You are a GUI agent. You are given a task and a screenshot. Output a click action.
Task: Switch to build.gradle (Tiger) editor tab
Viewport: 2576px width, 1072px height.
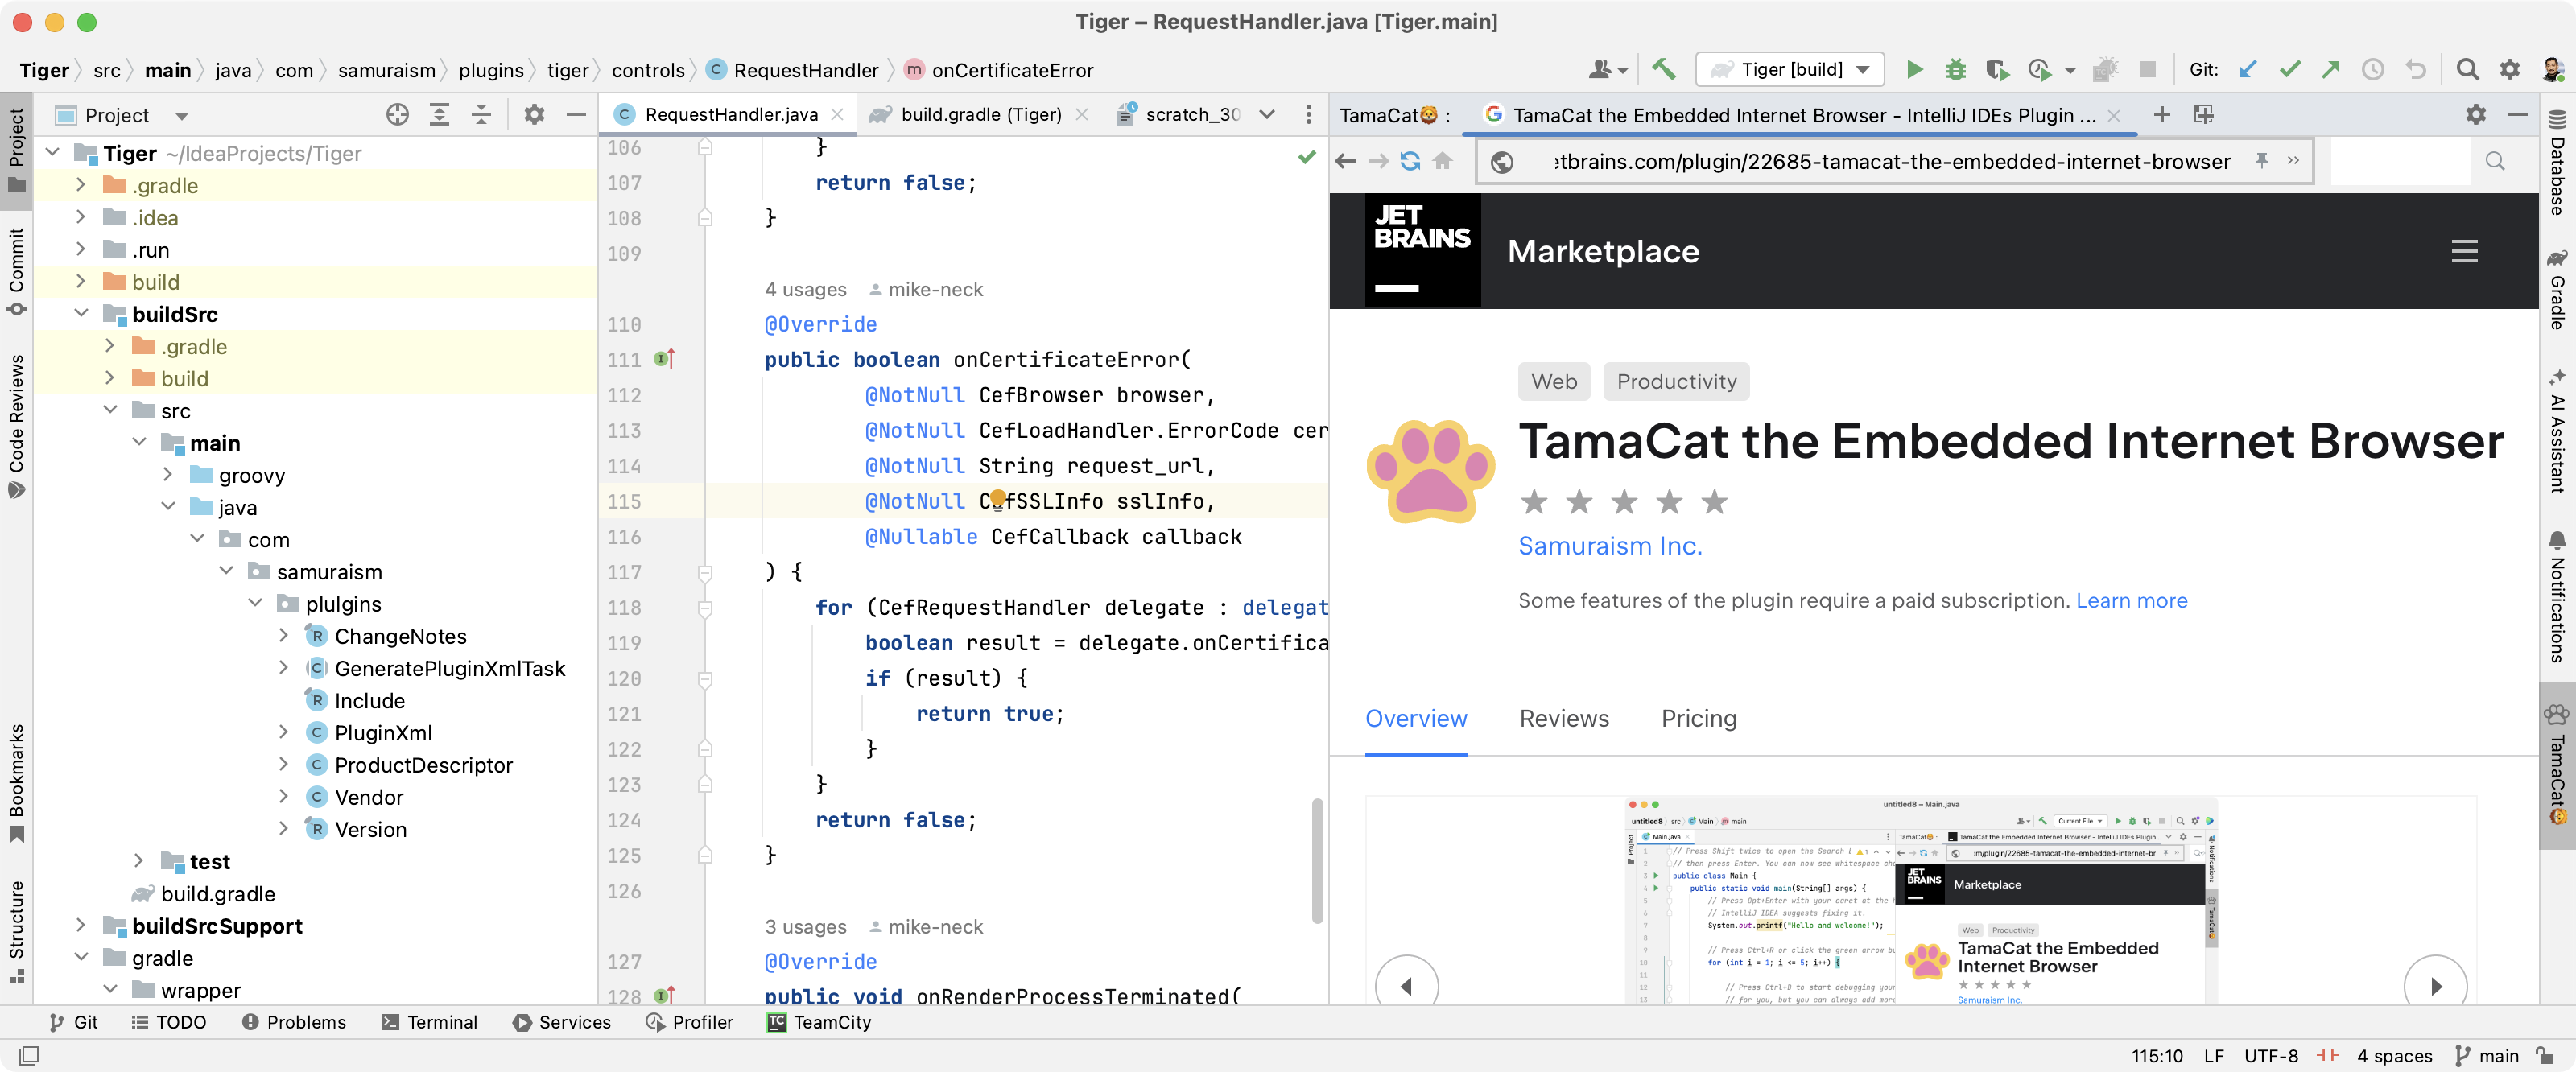[978, 115]
